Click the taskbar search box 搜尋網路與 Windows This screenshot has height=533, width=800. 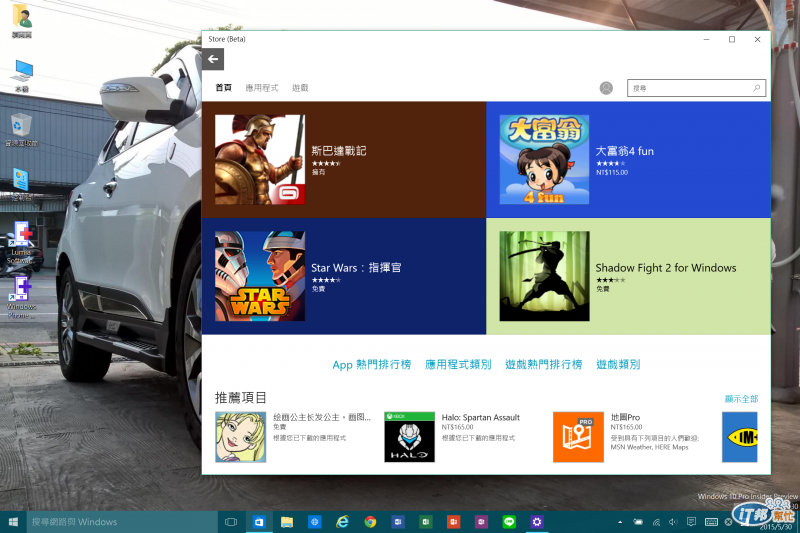(122, 522)
